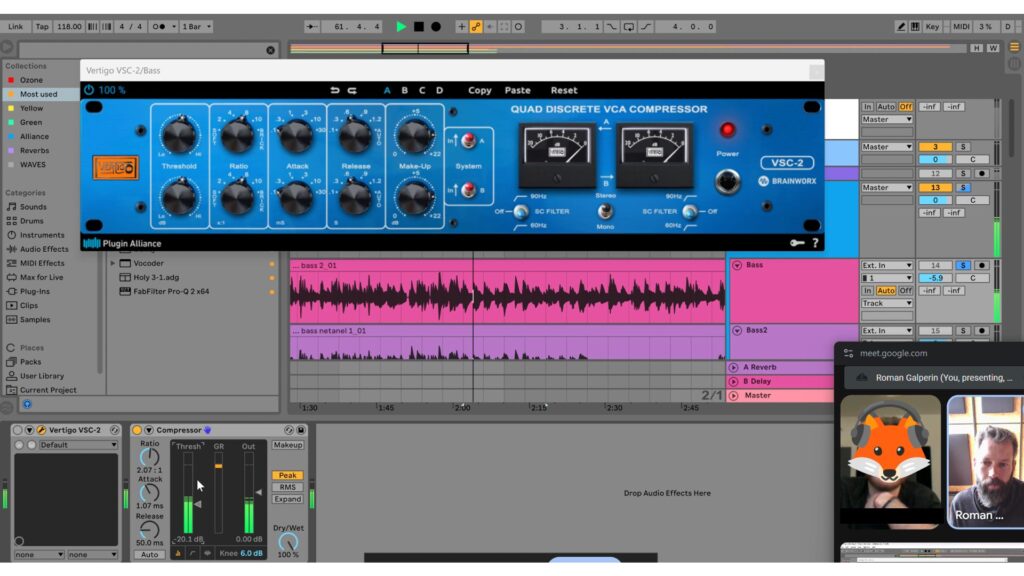The image size is (1024, 576).
Task: Click the Makeup button in Compressor
Action: click(288, 445)
